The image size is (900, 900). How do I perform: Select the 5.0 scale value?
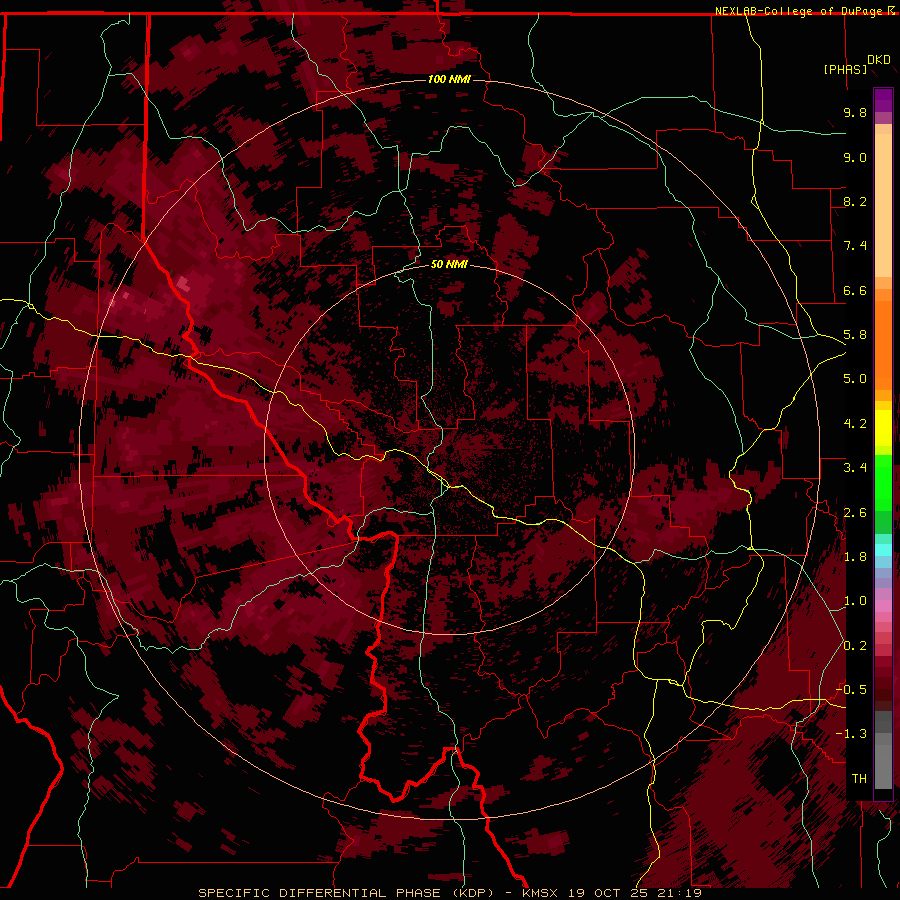(x=855, y=379)
